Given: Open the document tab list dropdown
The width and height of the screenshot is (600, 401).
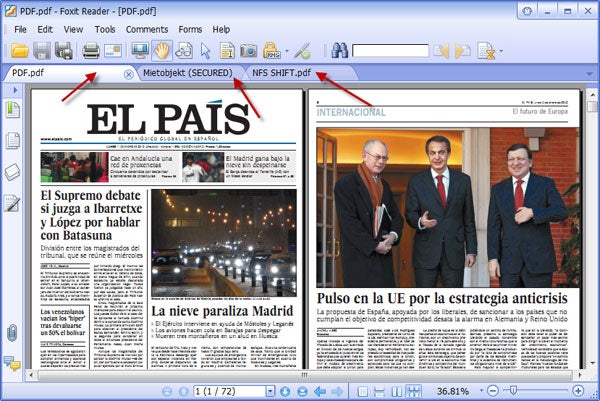Looking at the screenshot, I should point(587,75).
